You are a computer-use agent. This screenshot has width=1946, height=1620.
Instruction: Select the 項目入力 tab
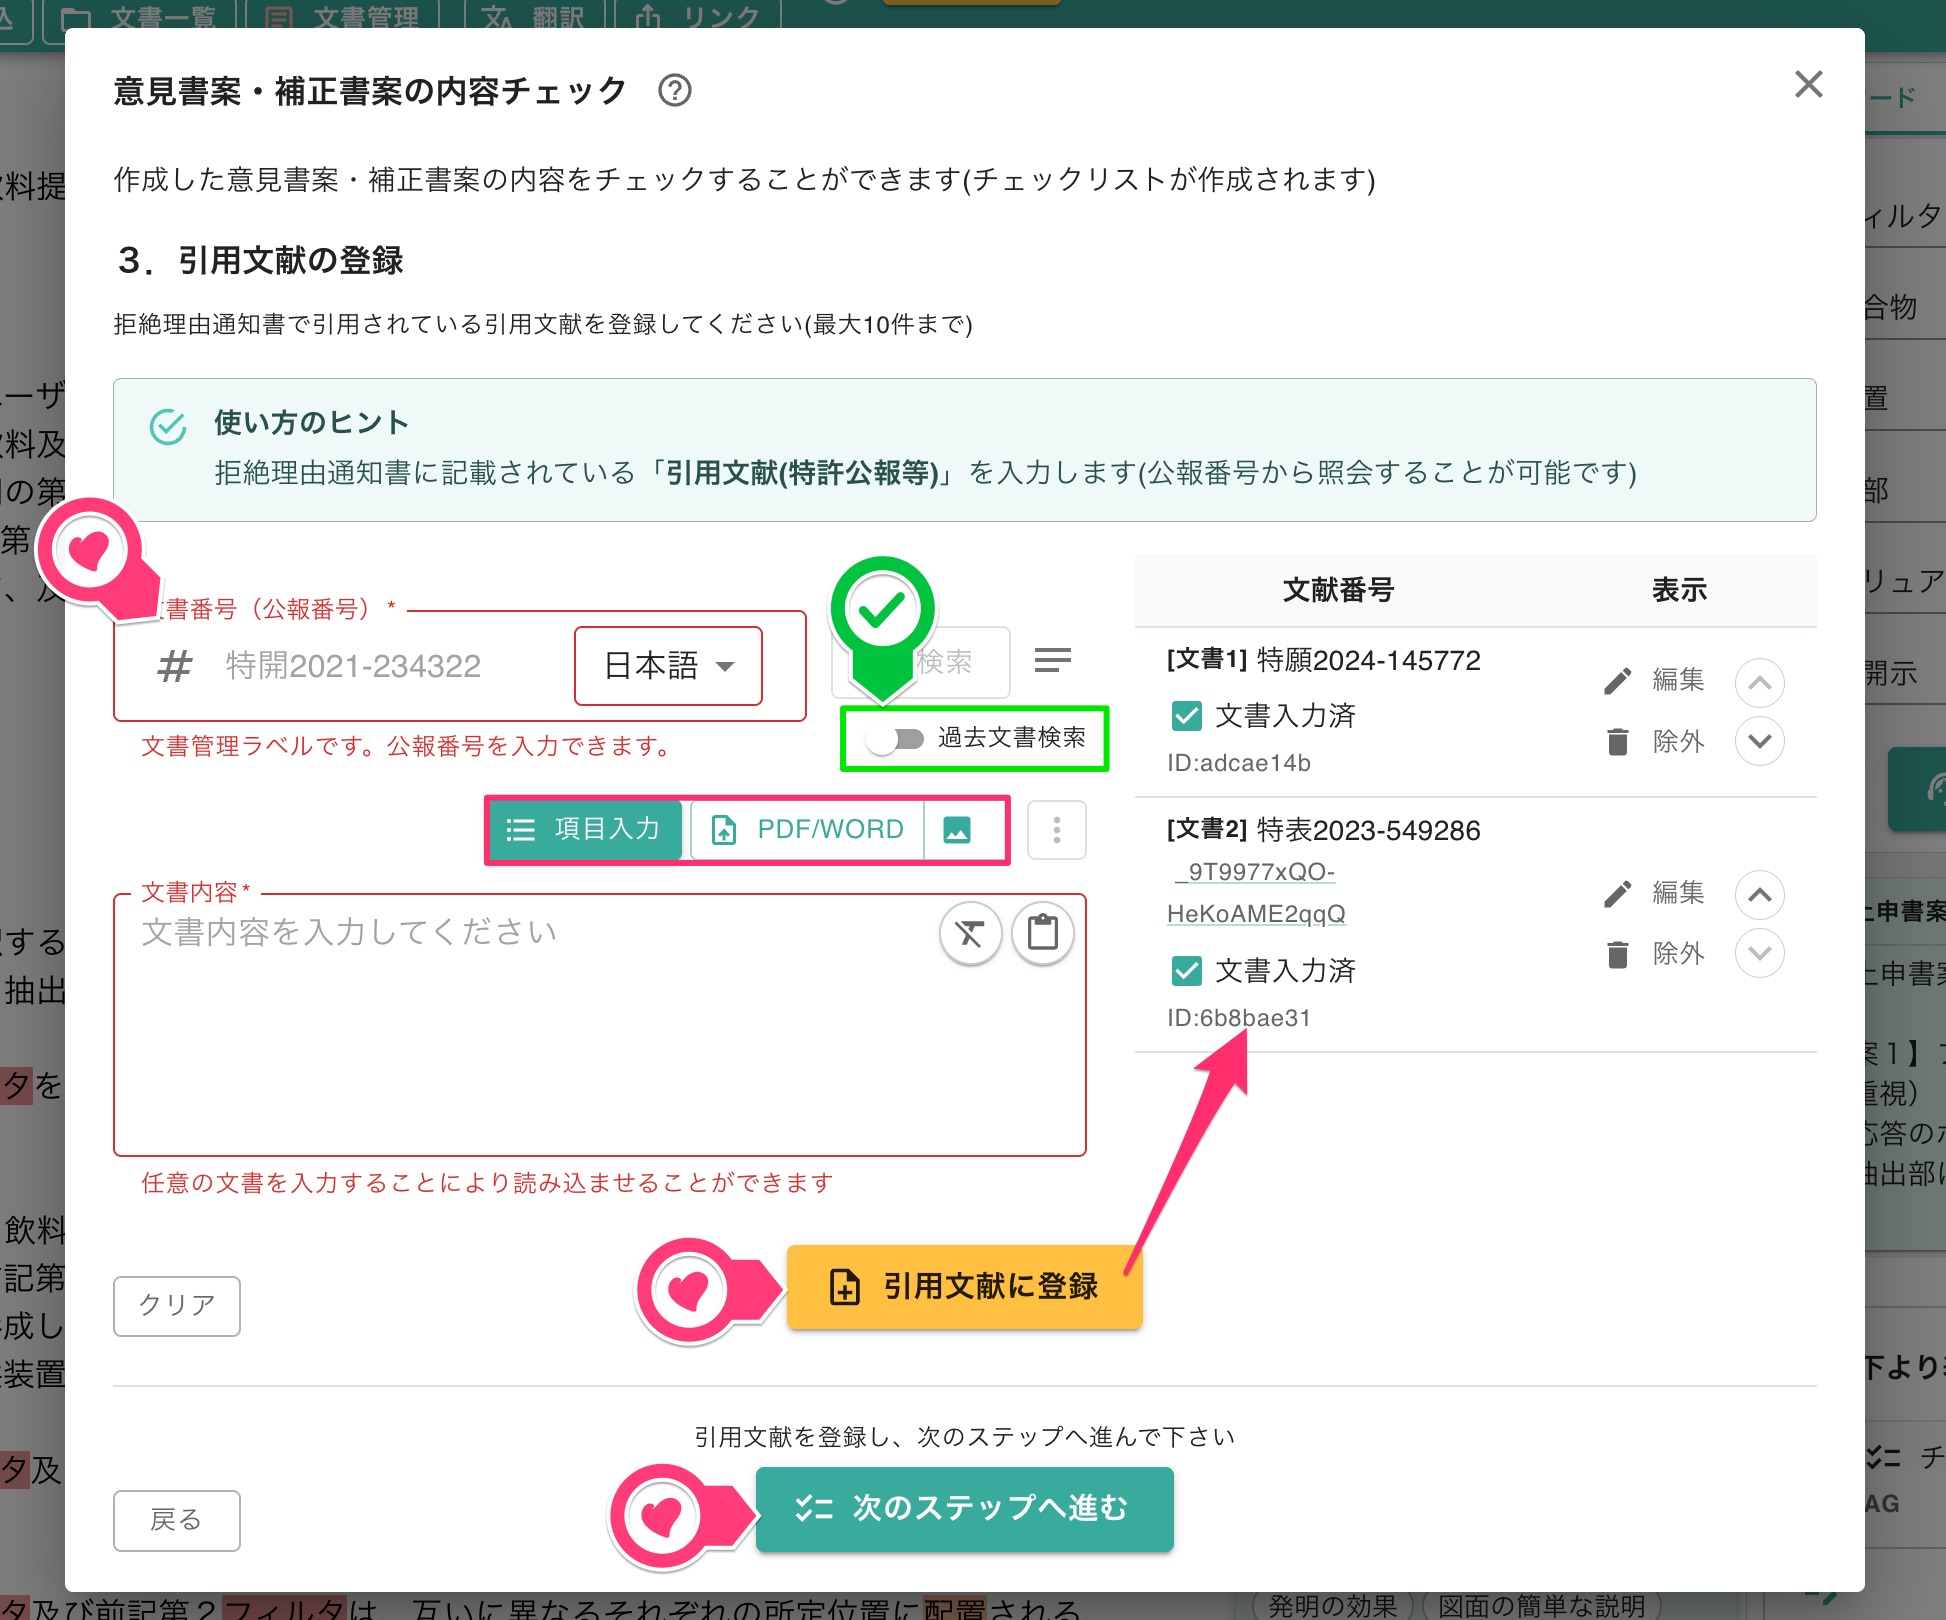click(x=585, y=830)
